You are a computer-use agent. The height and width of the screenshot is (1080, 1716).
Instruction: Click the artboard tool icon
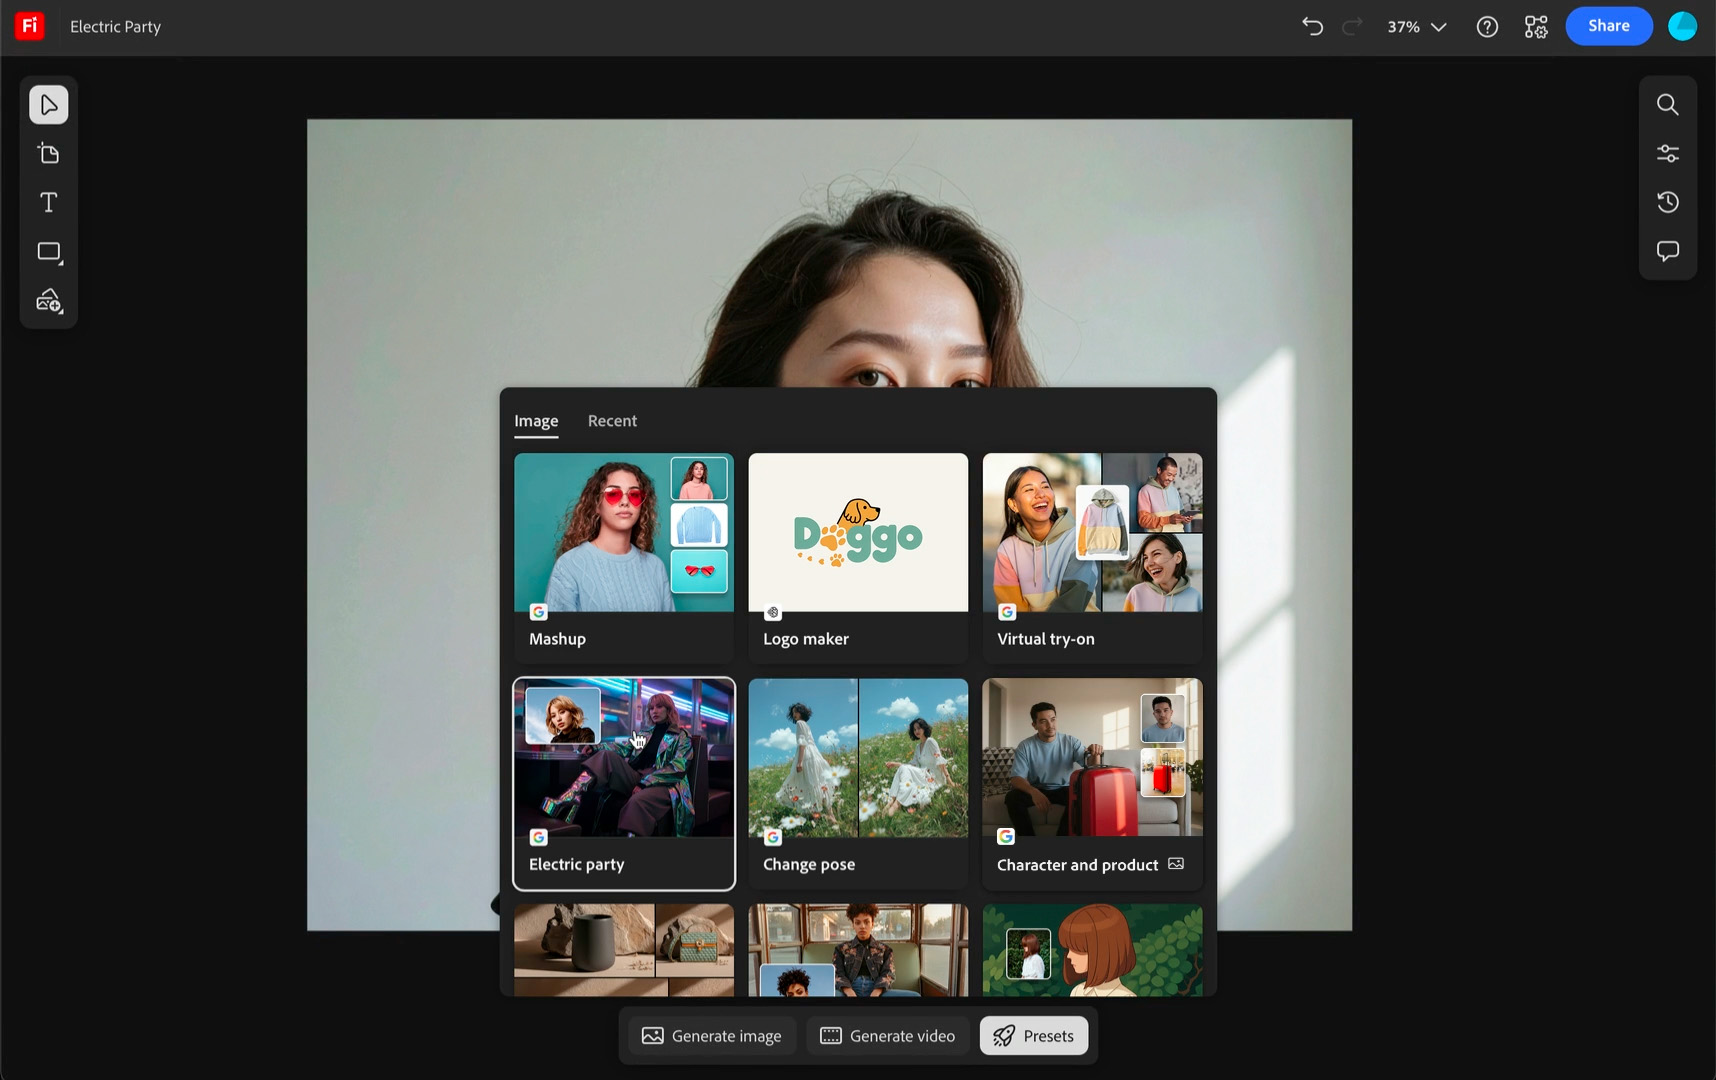click(48, 154)
